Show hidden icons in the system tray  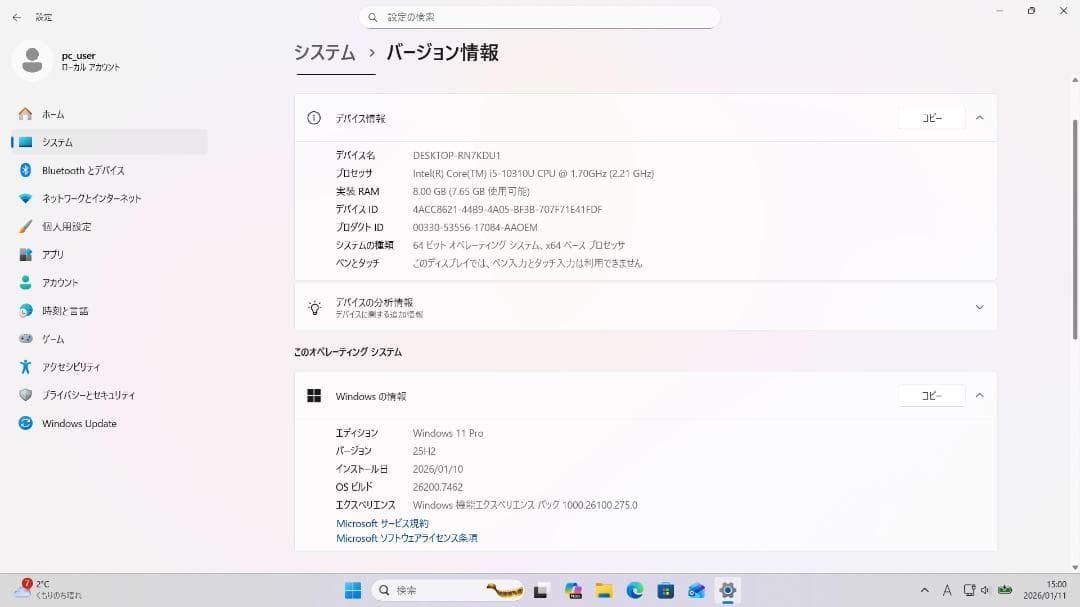pos(925,590)
